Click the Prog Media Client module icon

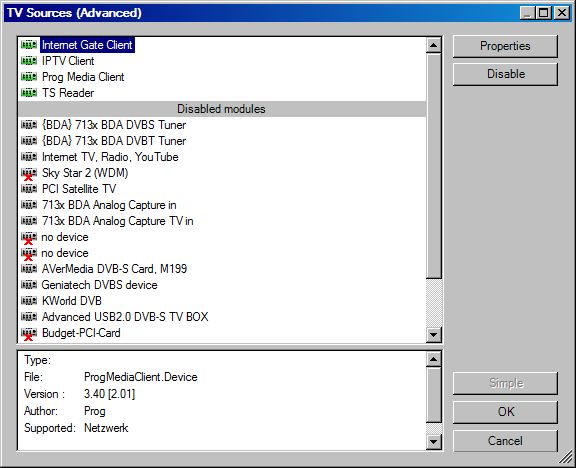29,77
